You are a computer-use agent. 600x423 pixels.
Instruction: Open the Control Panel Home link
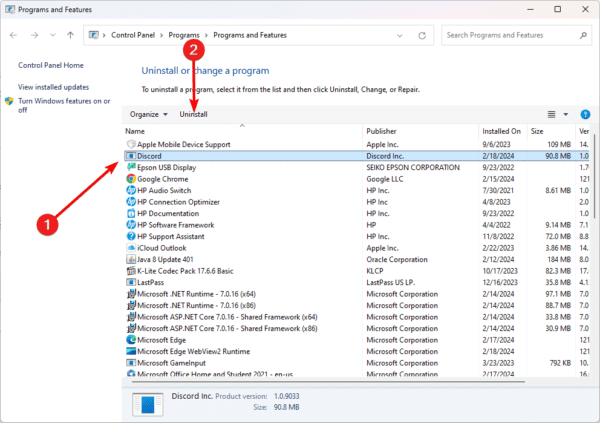tap(51, 65)
